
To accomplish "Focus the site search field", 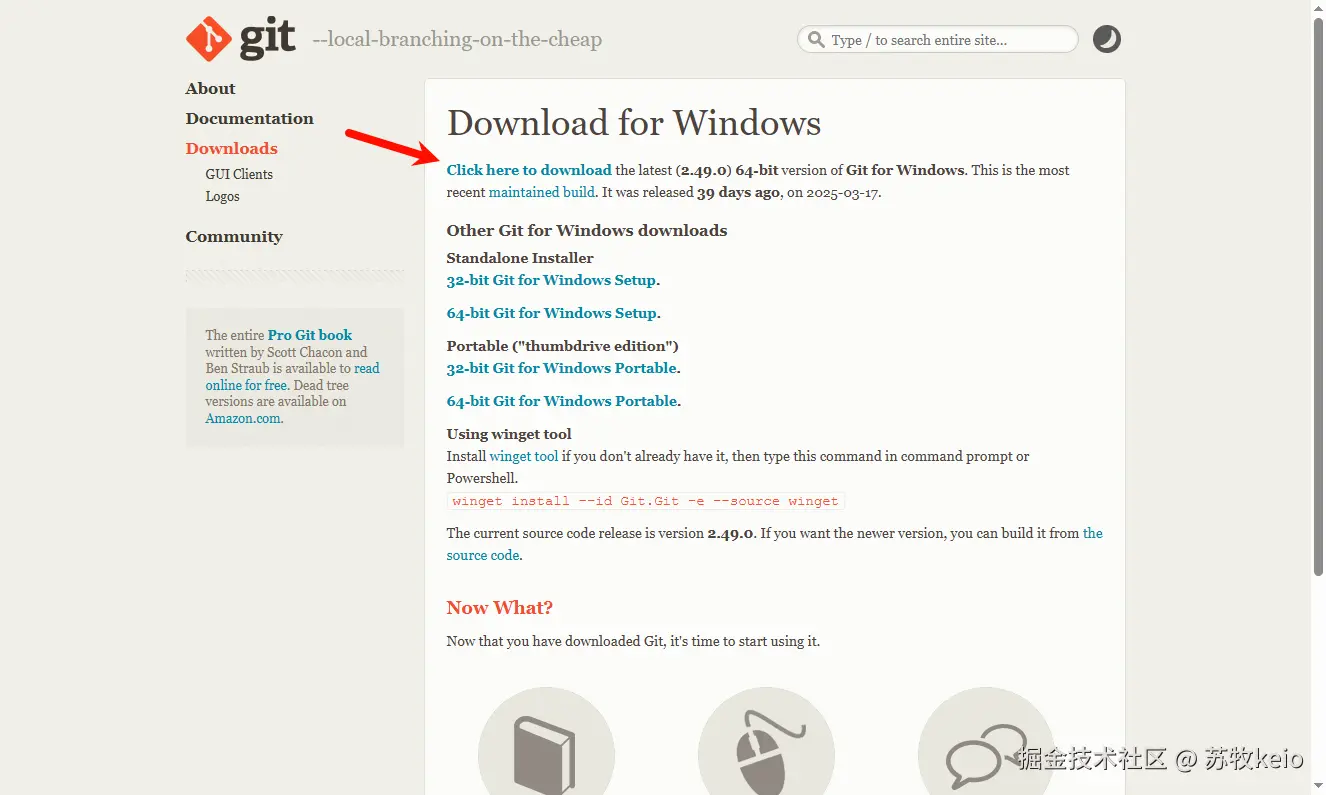I will 938,40.
